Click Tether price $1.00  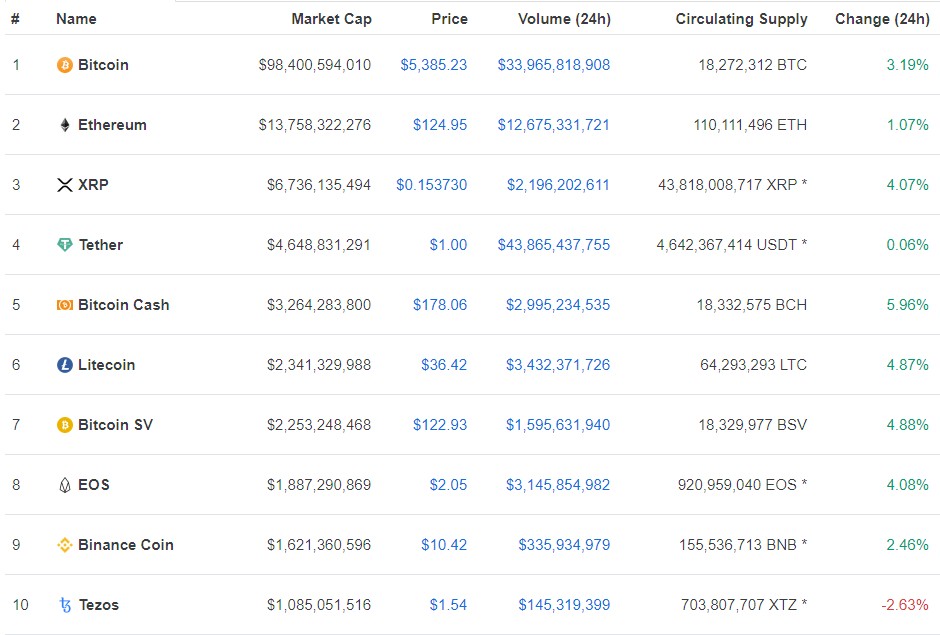(448, 245)
